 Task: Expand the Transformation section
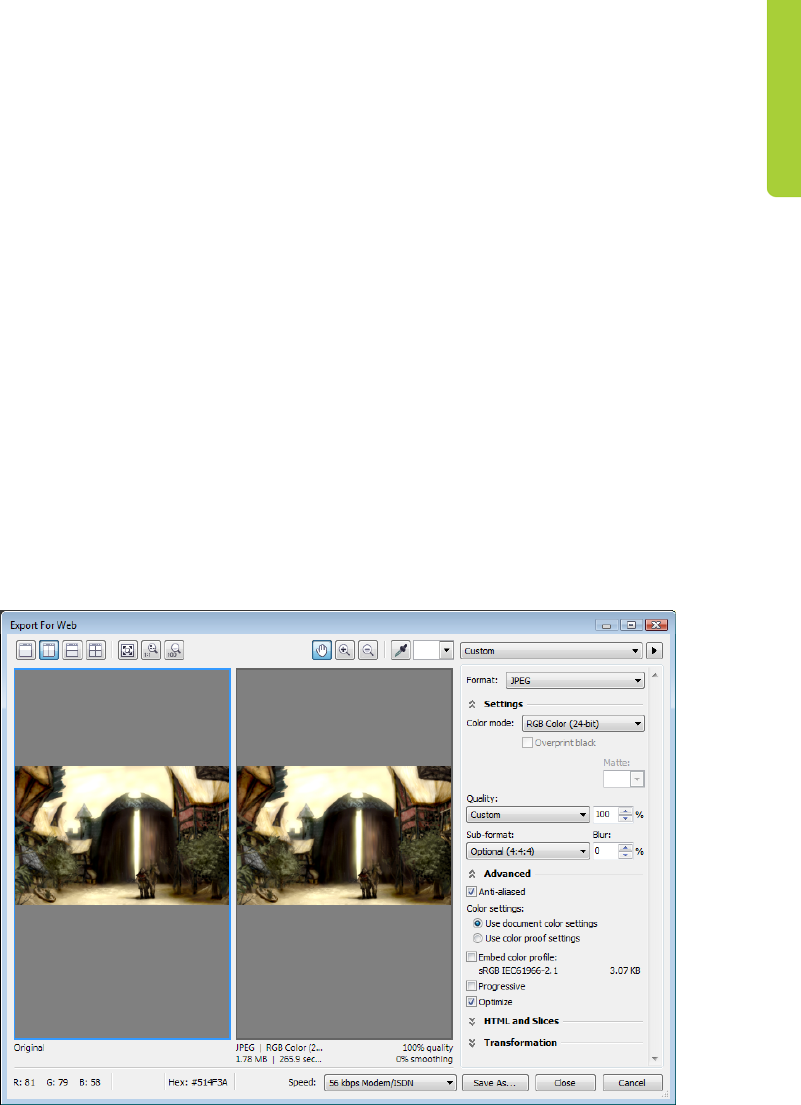(x=472, y=1043)
